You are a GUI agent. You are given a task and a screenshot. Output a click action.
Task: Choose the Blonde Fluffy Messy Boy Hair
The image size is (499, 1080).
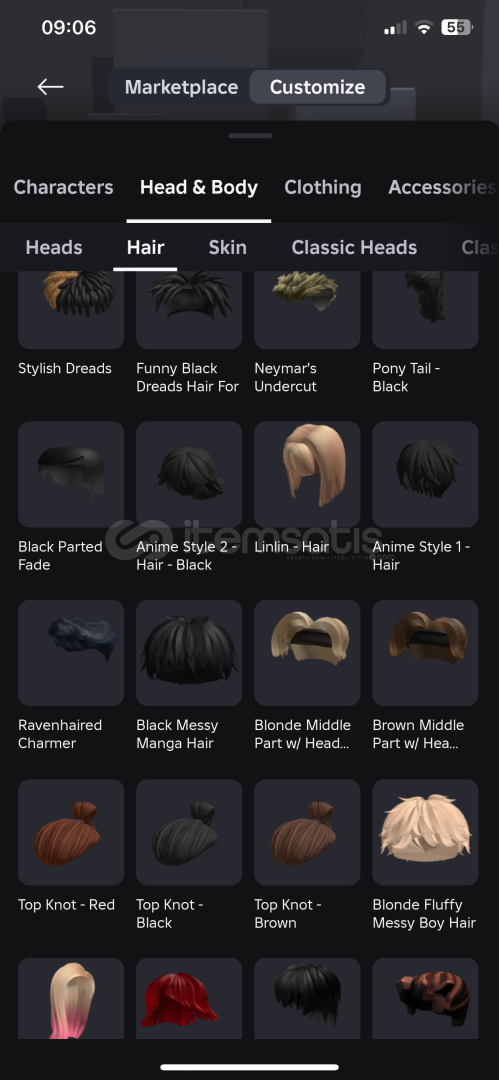[x=425, y=832]
